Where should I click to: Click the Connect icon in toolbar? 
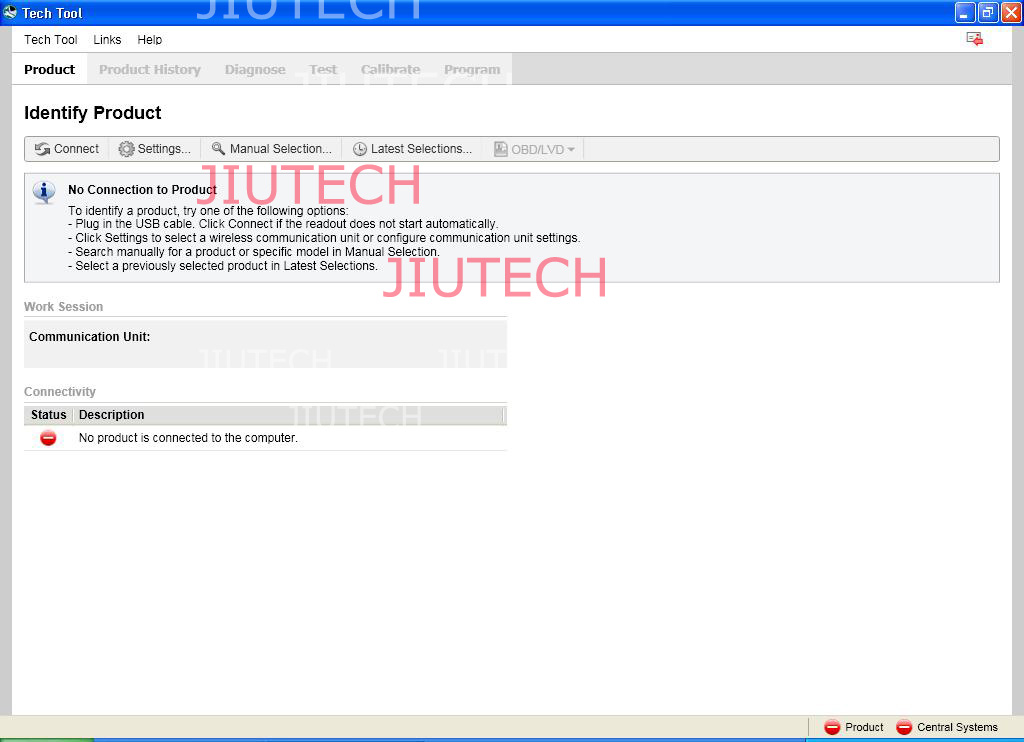42,149
